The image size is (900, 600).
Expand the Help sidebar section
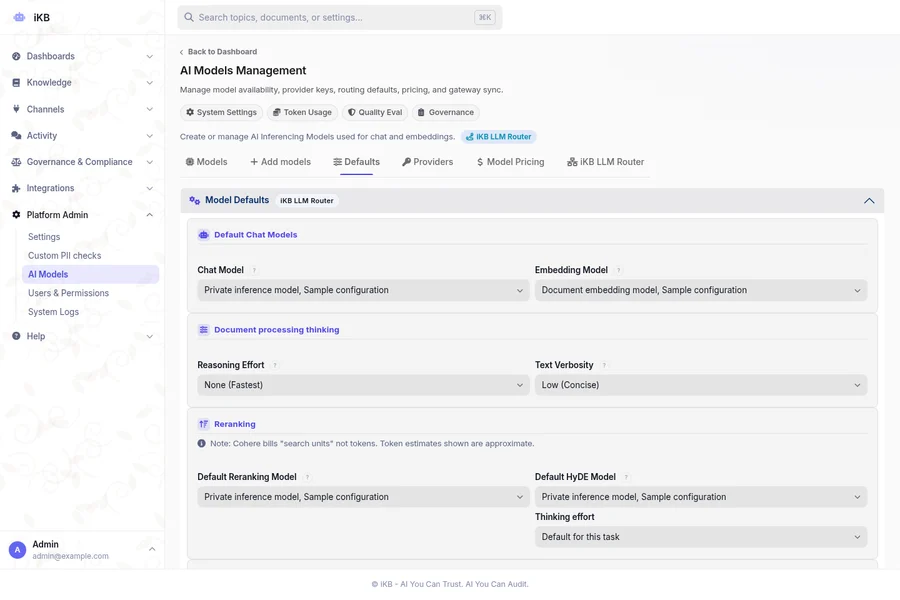149,336
